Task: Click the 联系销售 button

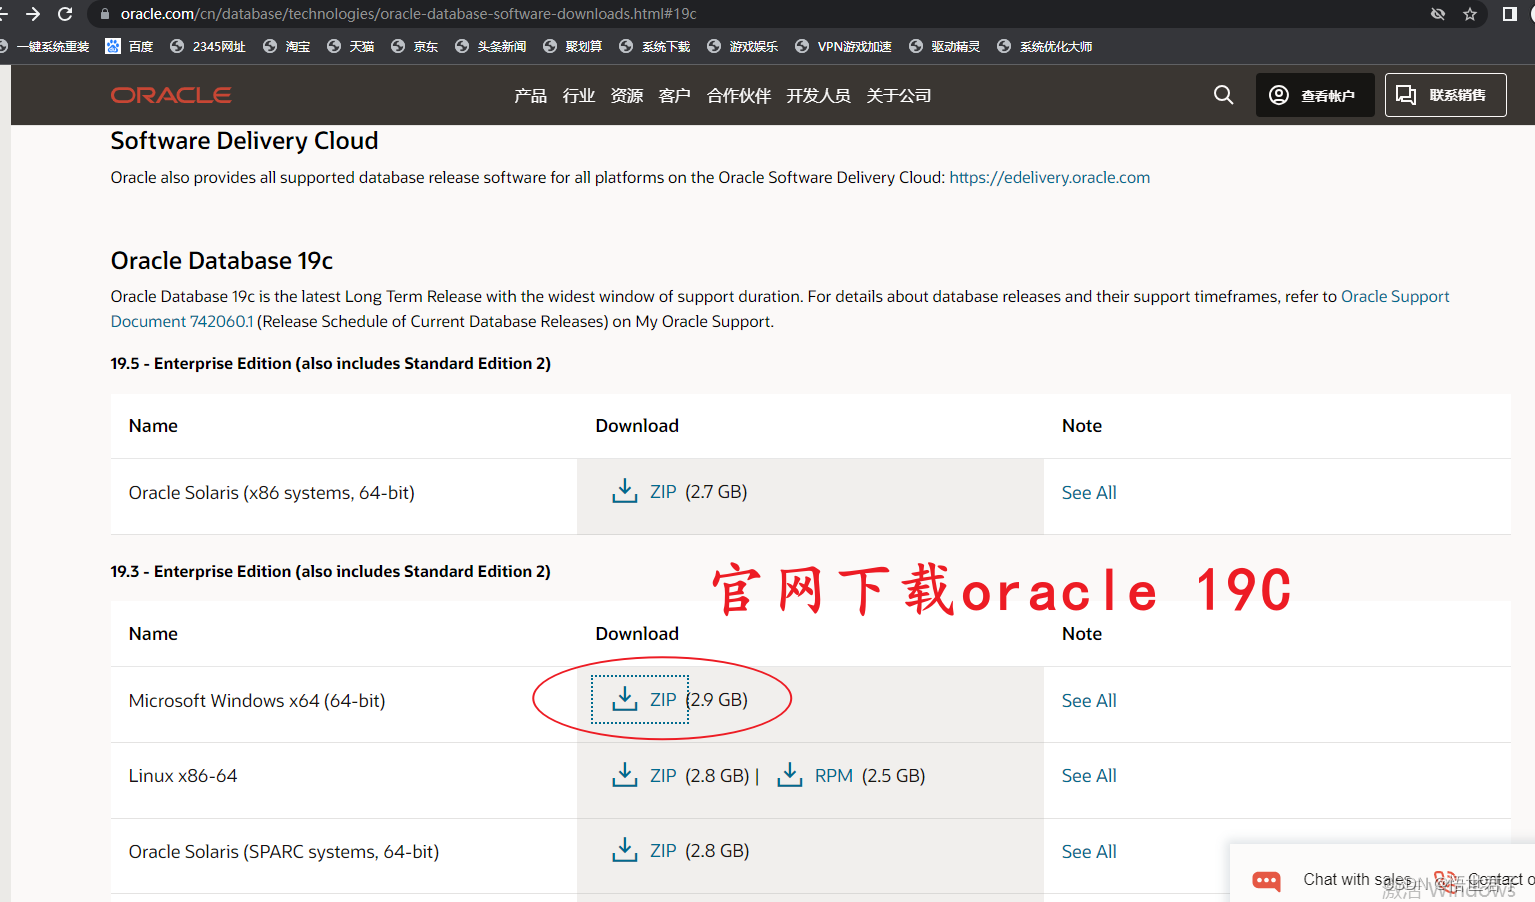Action: pos(1446,95)
